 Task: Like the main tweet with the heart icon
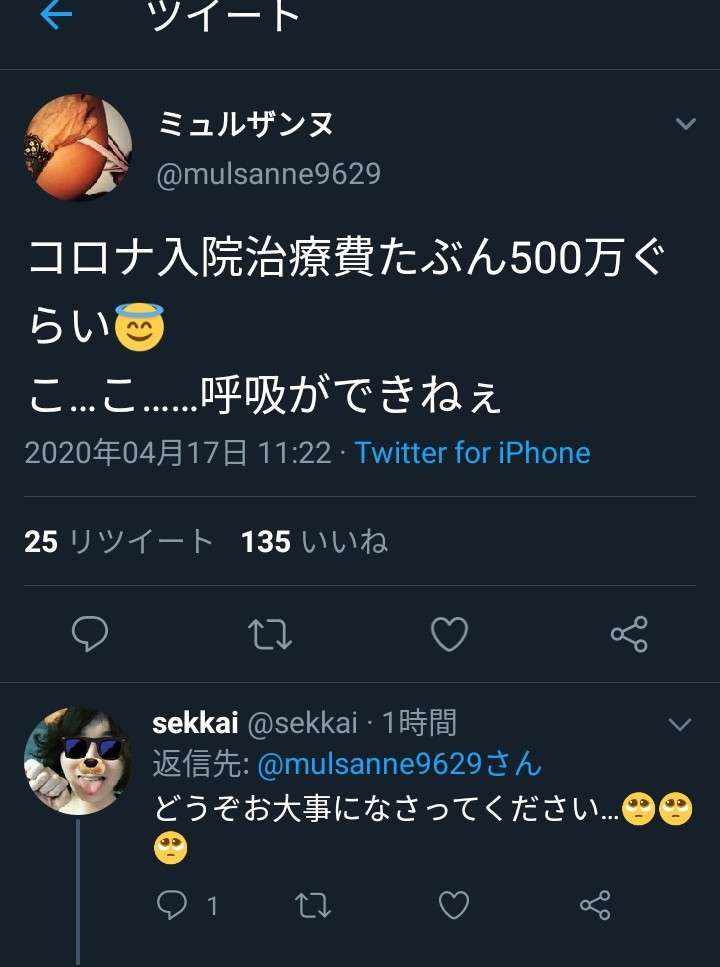pyautogui.click(x=449, y=634)
